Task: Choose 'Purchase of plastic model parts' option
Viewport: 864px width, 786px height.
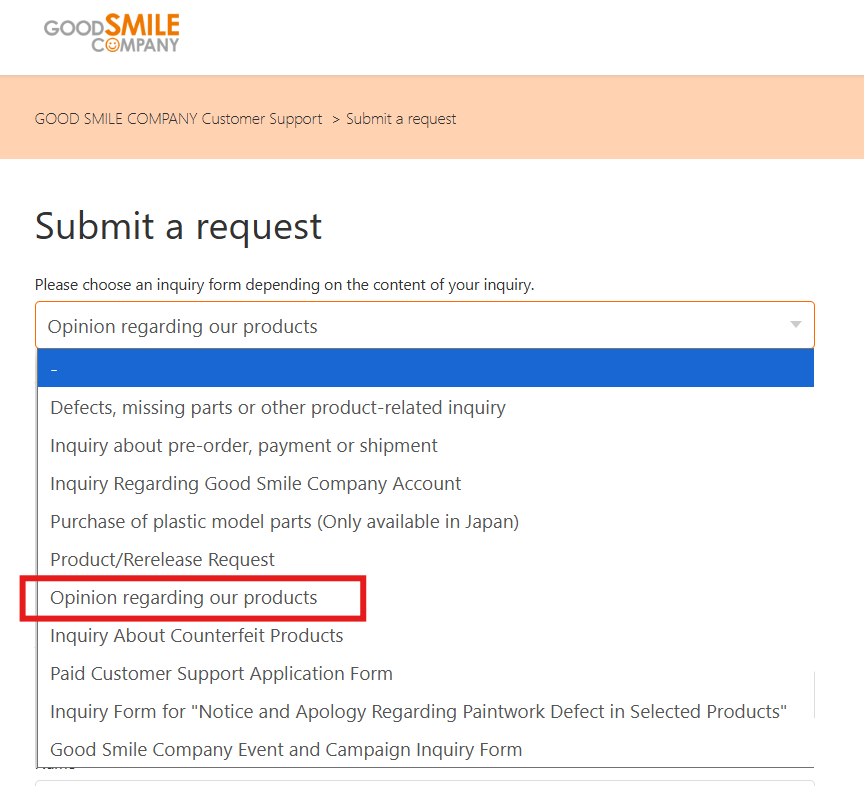Action: [284, 522]
